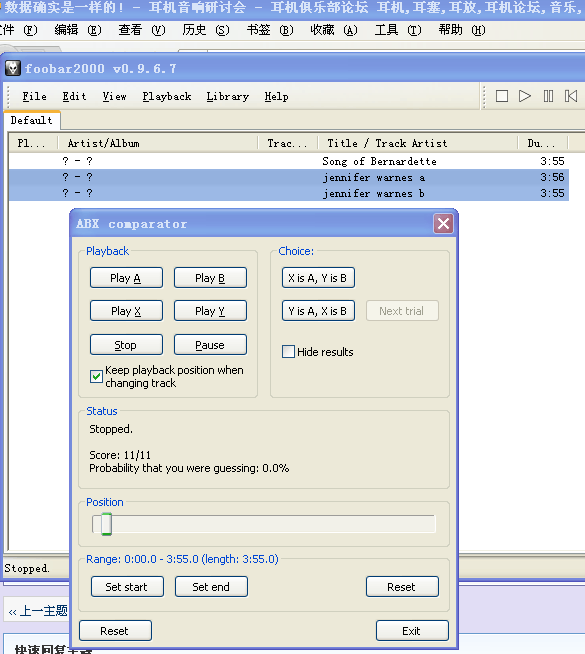Click the Artist/Album column header

click(158, 143)
